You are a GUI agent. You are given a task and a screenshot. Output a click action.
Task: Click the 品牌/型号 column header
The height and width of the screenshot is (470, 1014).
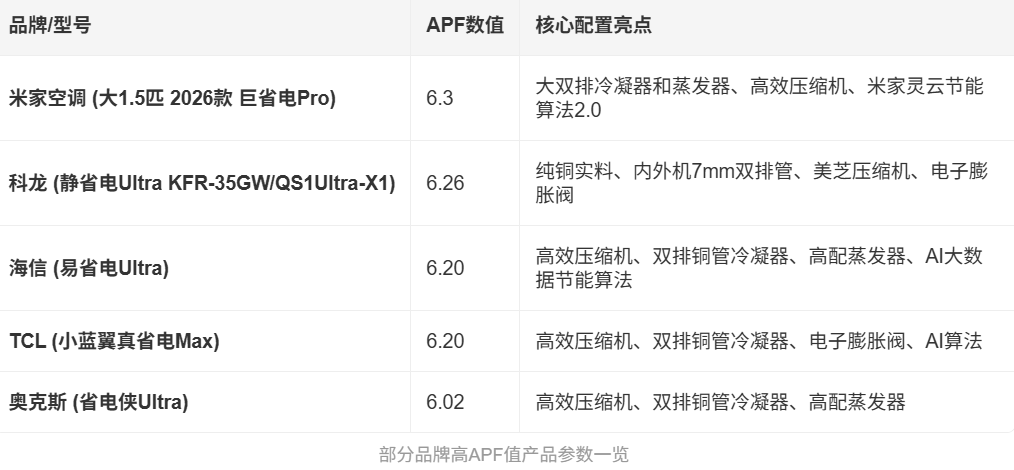(x=50, y=26)
